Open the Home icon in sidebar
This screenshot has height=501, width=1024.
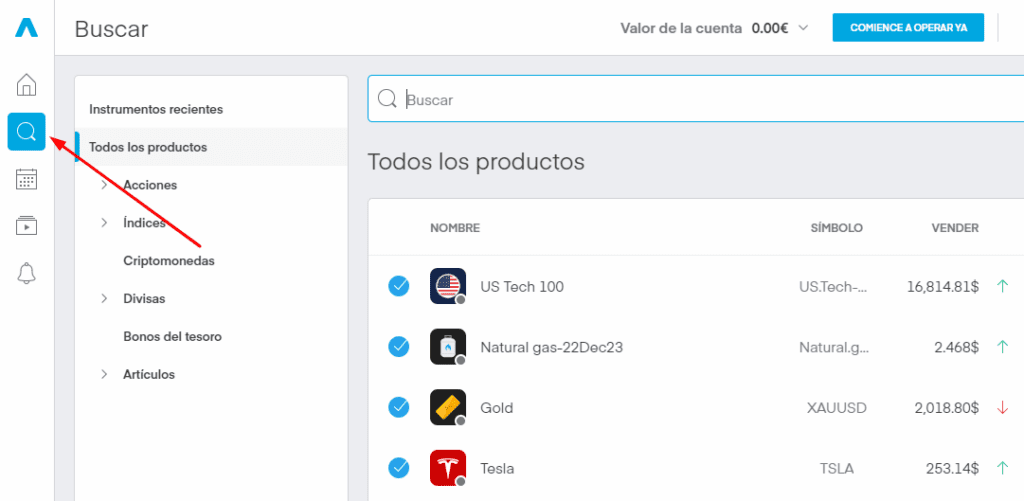tap(27, 84)
